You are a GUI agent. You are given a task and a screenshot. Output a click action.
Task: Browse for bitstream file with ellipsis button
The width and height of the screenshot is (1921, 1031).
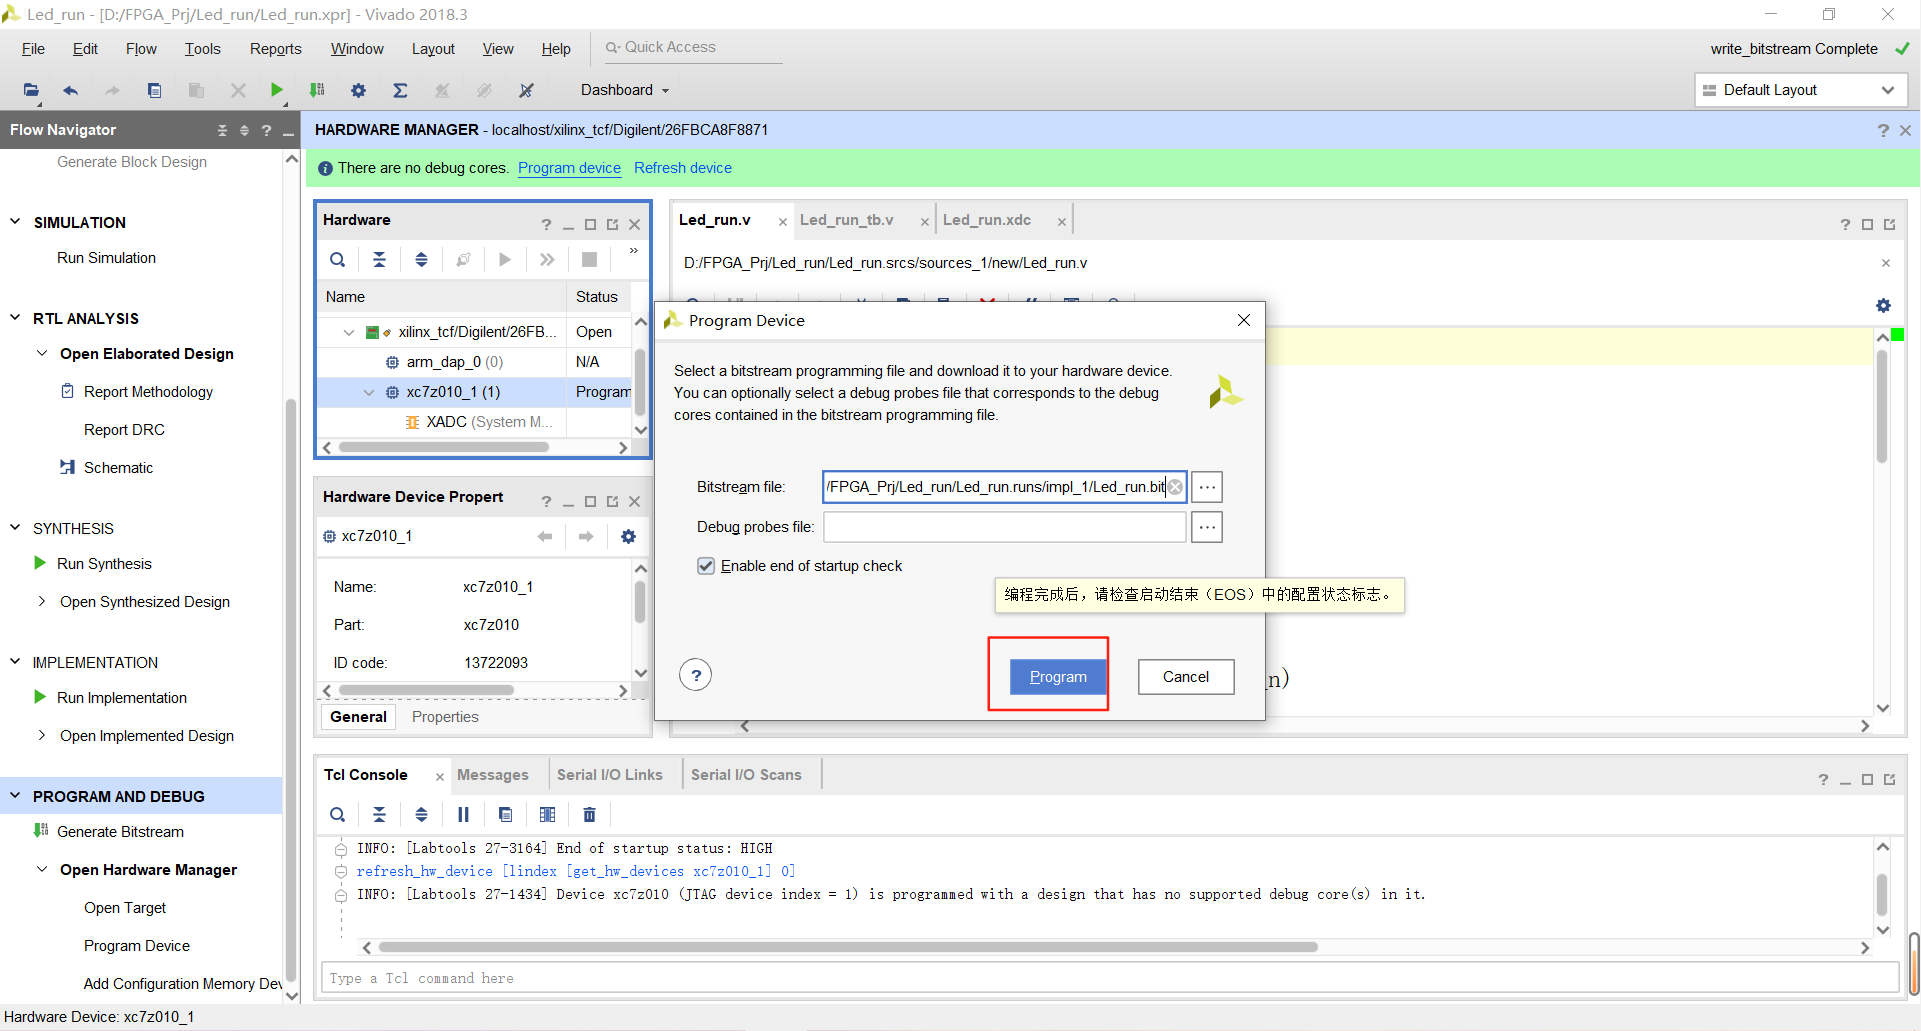pyautogui.click(x=1207, y=487)
